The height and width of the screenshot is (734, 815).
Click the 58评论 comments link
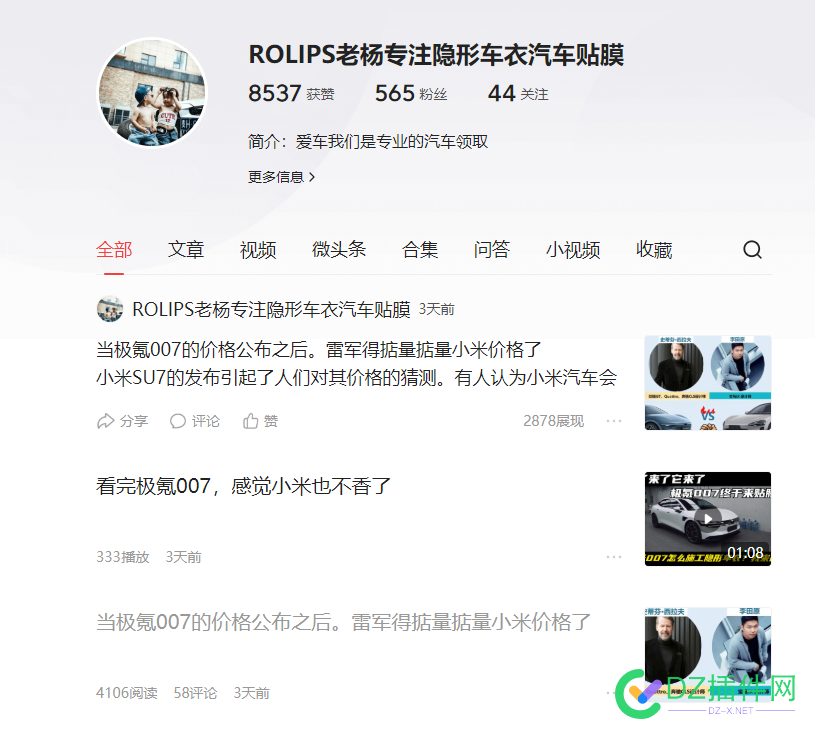click(x=196, y=691)
